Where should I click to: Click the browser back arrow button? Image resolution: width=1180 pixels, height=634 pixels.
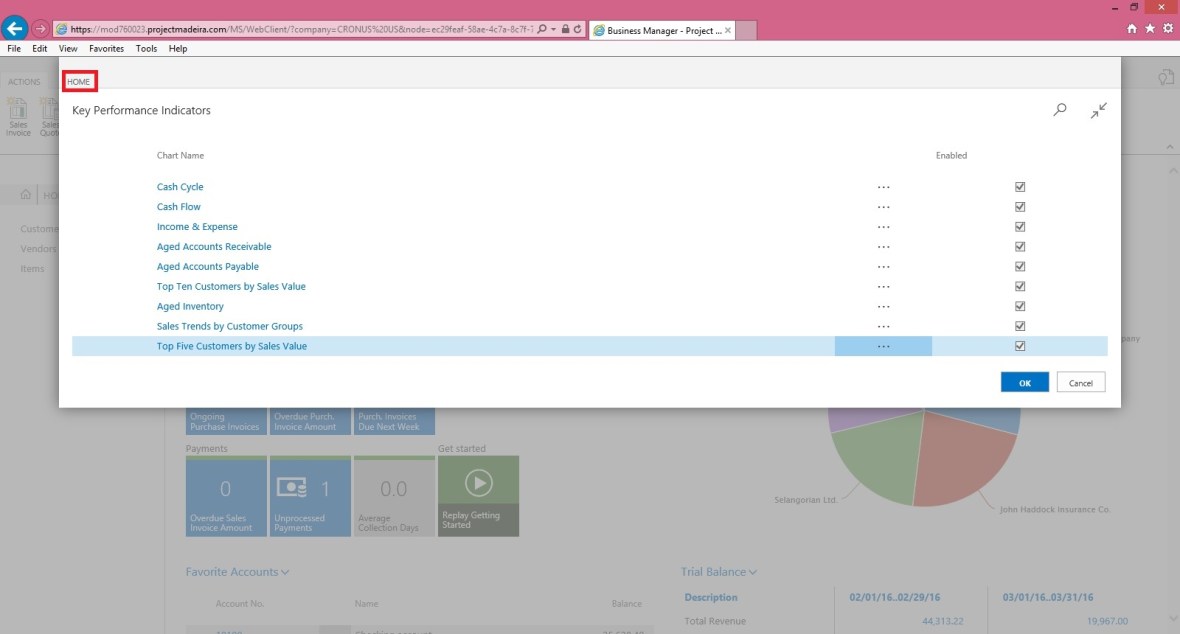[x=15, y=29]
